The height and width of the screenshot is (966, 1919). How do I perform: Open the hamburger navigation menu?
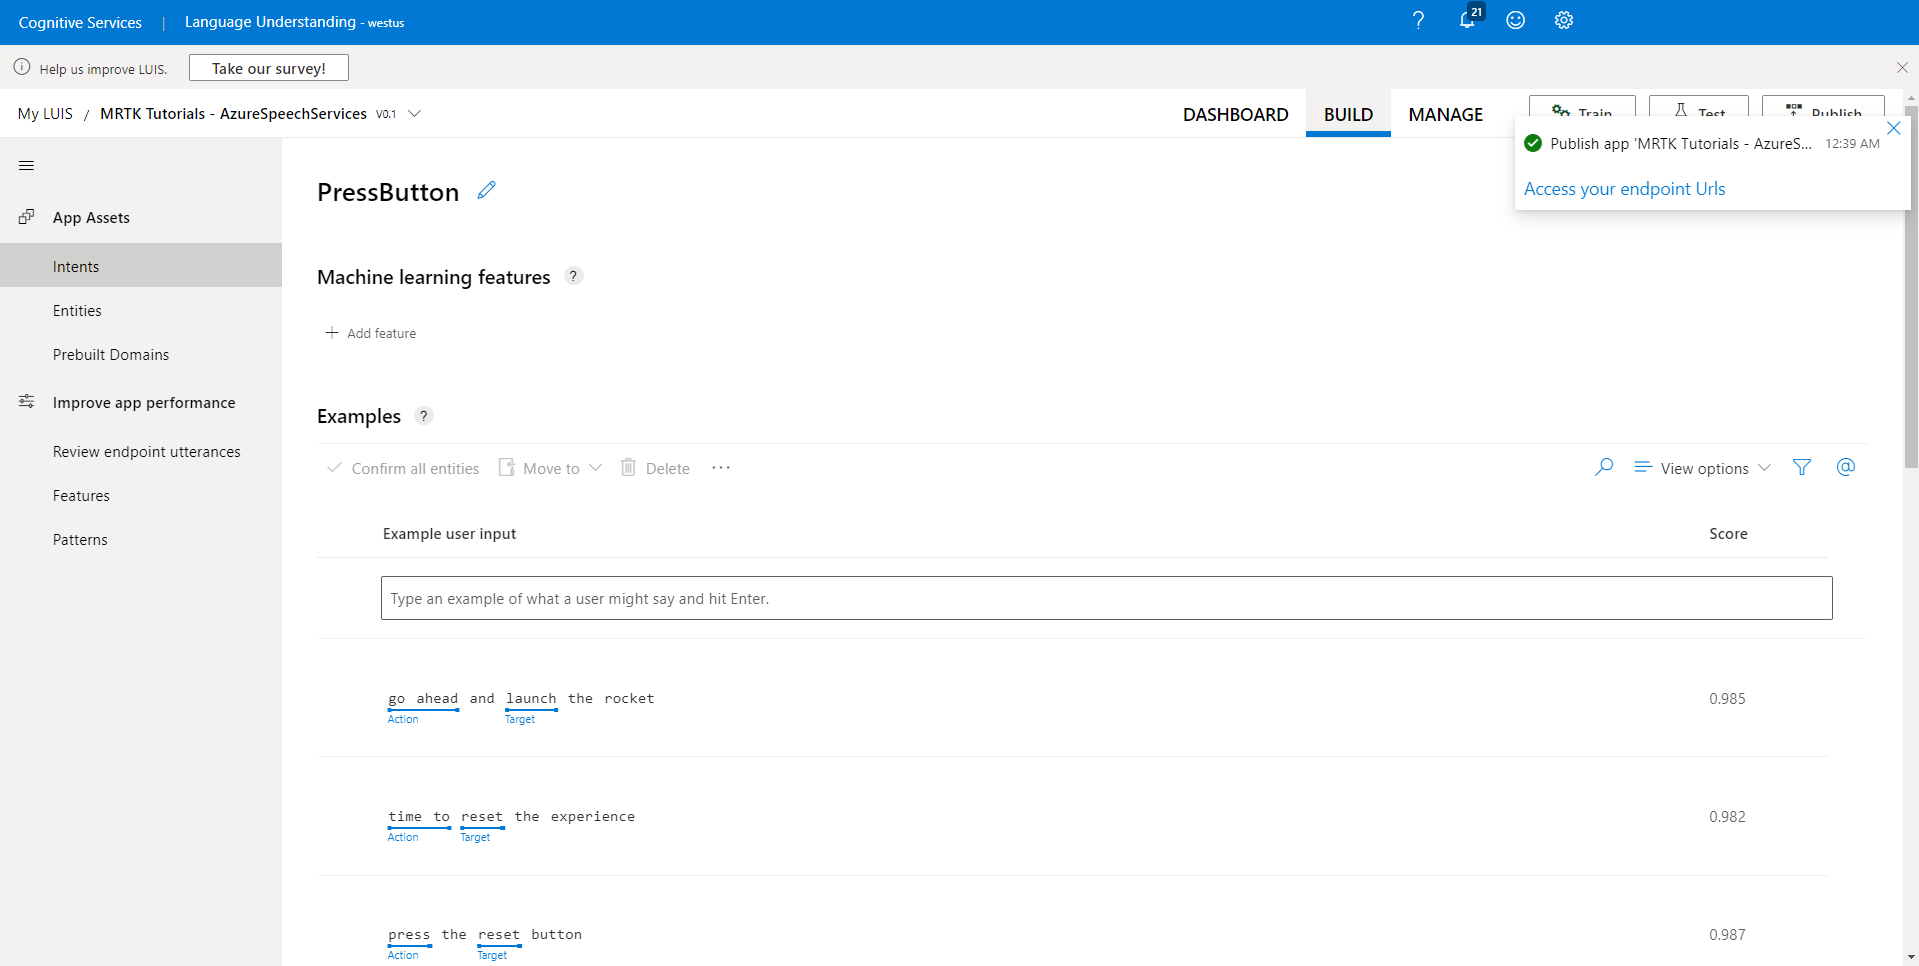coord(26,165)
